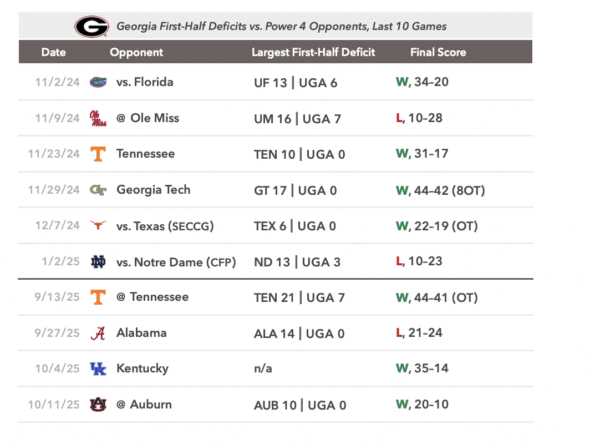This screenshot has width=610, height=444.
Task: Click the Notre Dame logo
Action: click(x=98, y=262)
